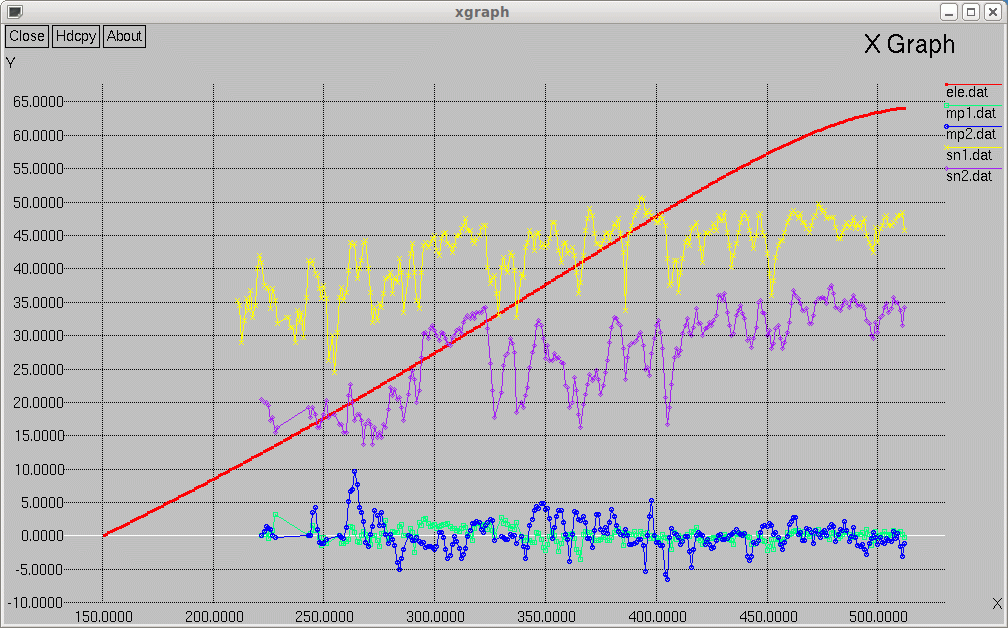The width and height of the screenshot is (1008, 628).
Task: Click the Close button in xgraph
Action: pos(27,36)
